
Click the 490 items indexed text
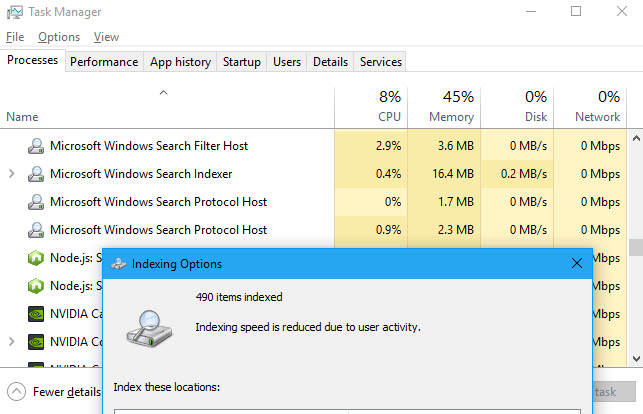coord(239,297)
